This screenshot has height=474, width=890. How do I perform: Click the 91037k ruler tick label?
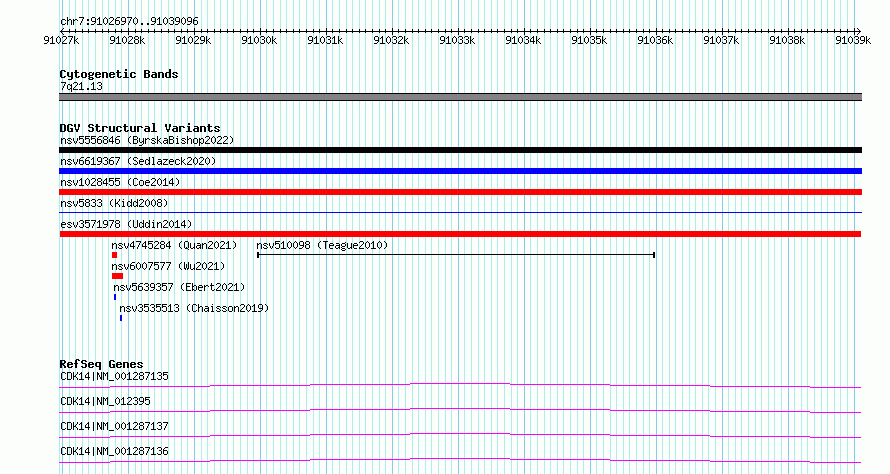pos(721,40)
